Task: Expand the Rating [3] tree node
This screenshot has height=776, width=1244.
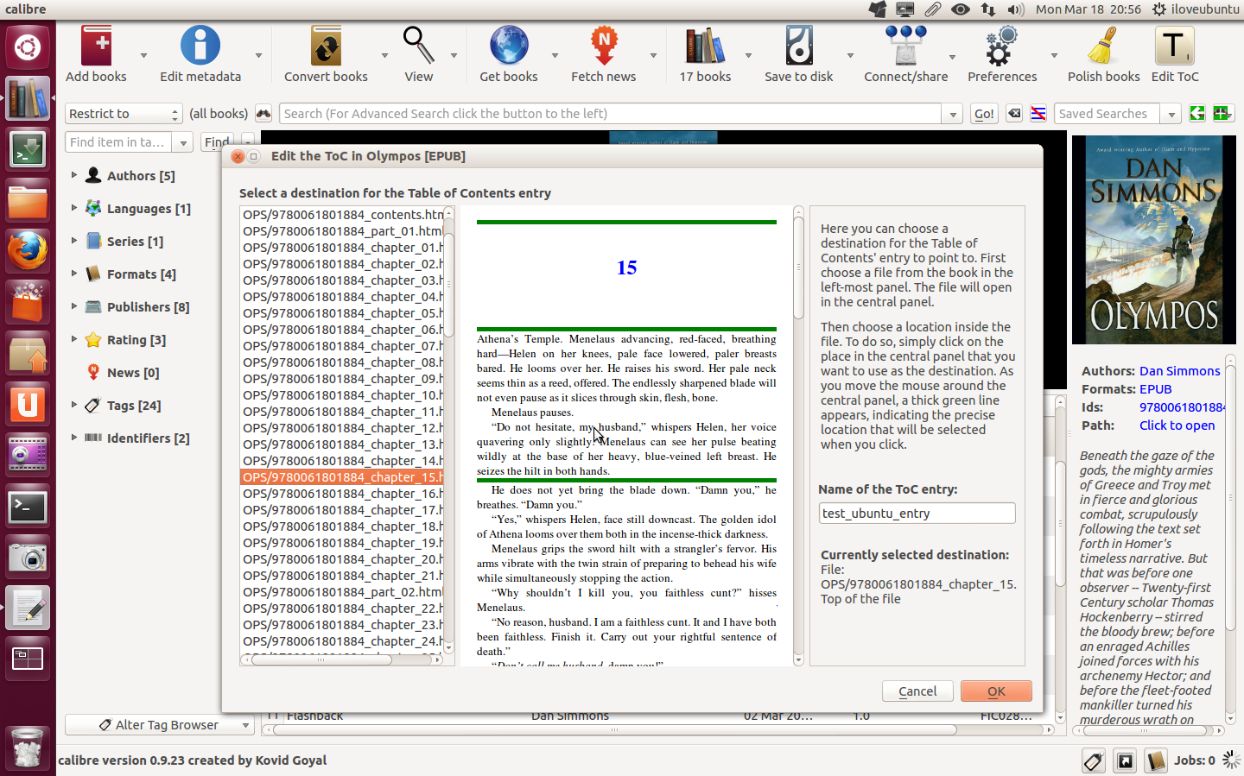Action: click(74, 340)
